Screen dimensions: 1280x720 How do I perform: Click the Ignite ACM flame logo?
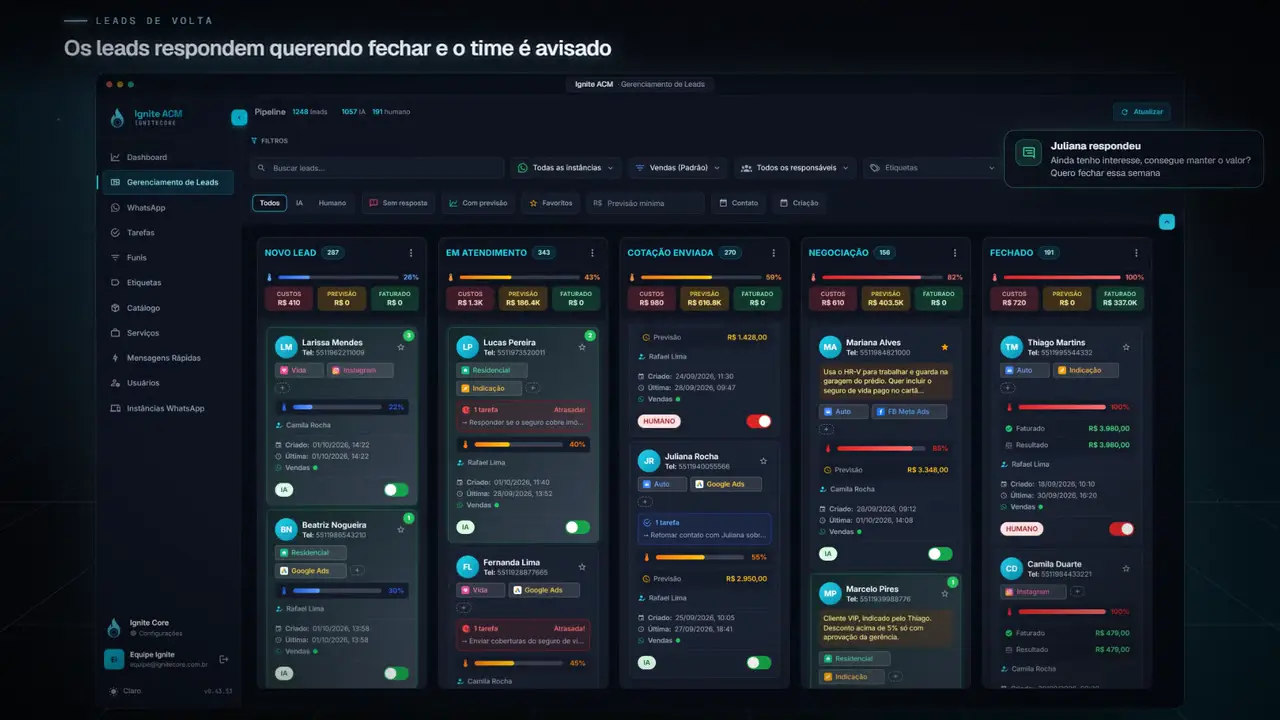pyautogui.click(x=118, y=118)
